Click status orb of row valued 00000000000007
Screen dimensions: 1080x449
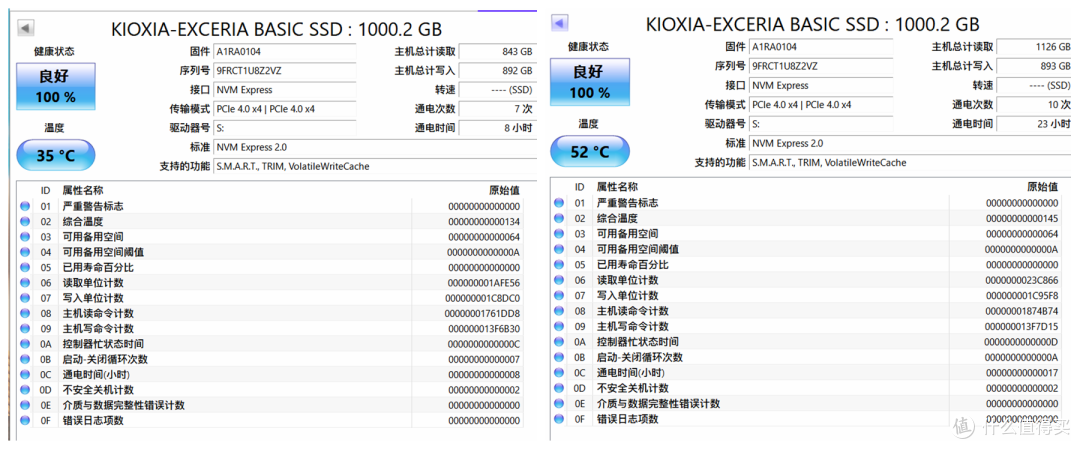(x=25, y=359)
